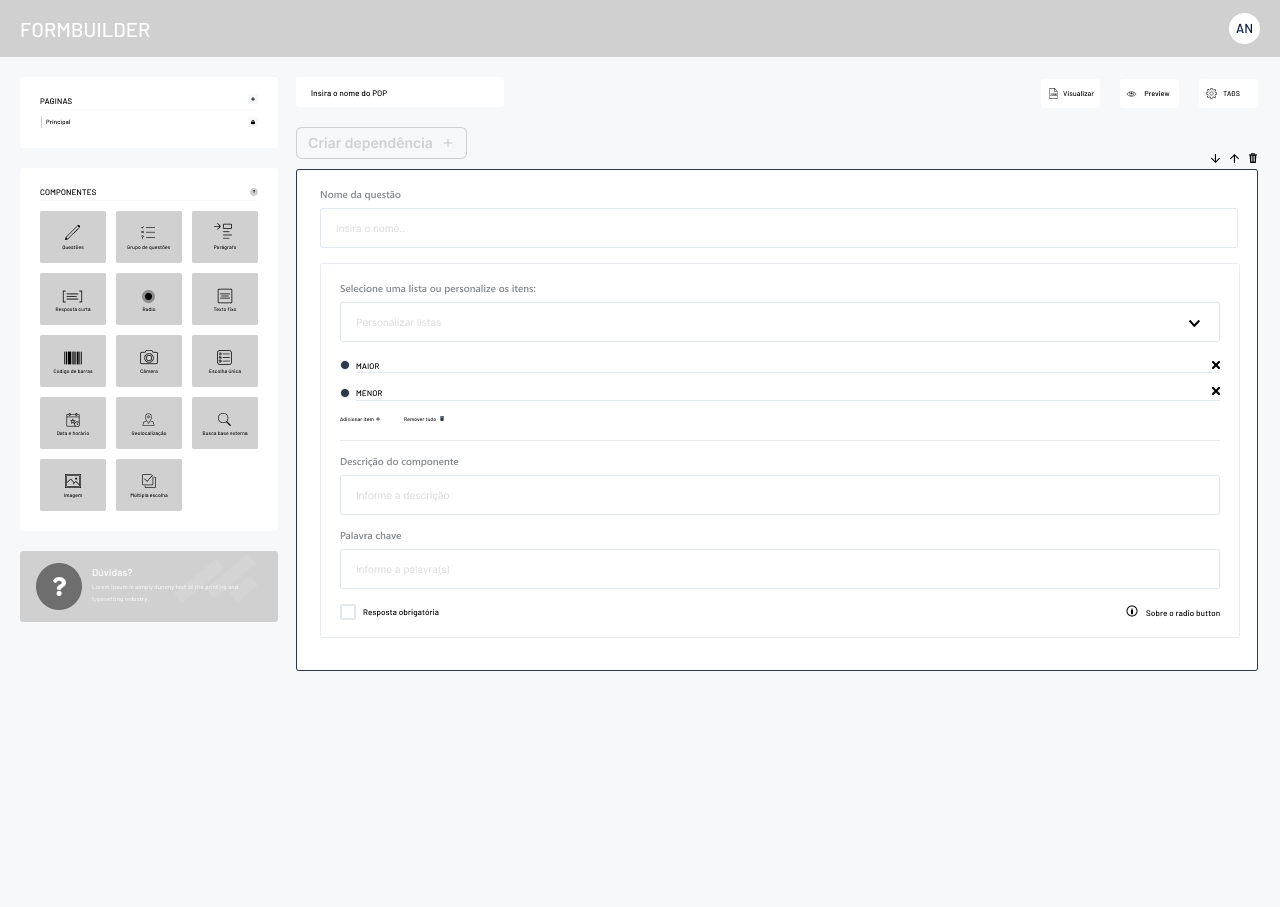Add the Radio component

[x=149, y=299]
